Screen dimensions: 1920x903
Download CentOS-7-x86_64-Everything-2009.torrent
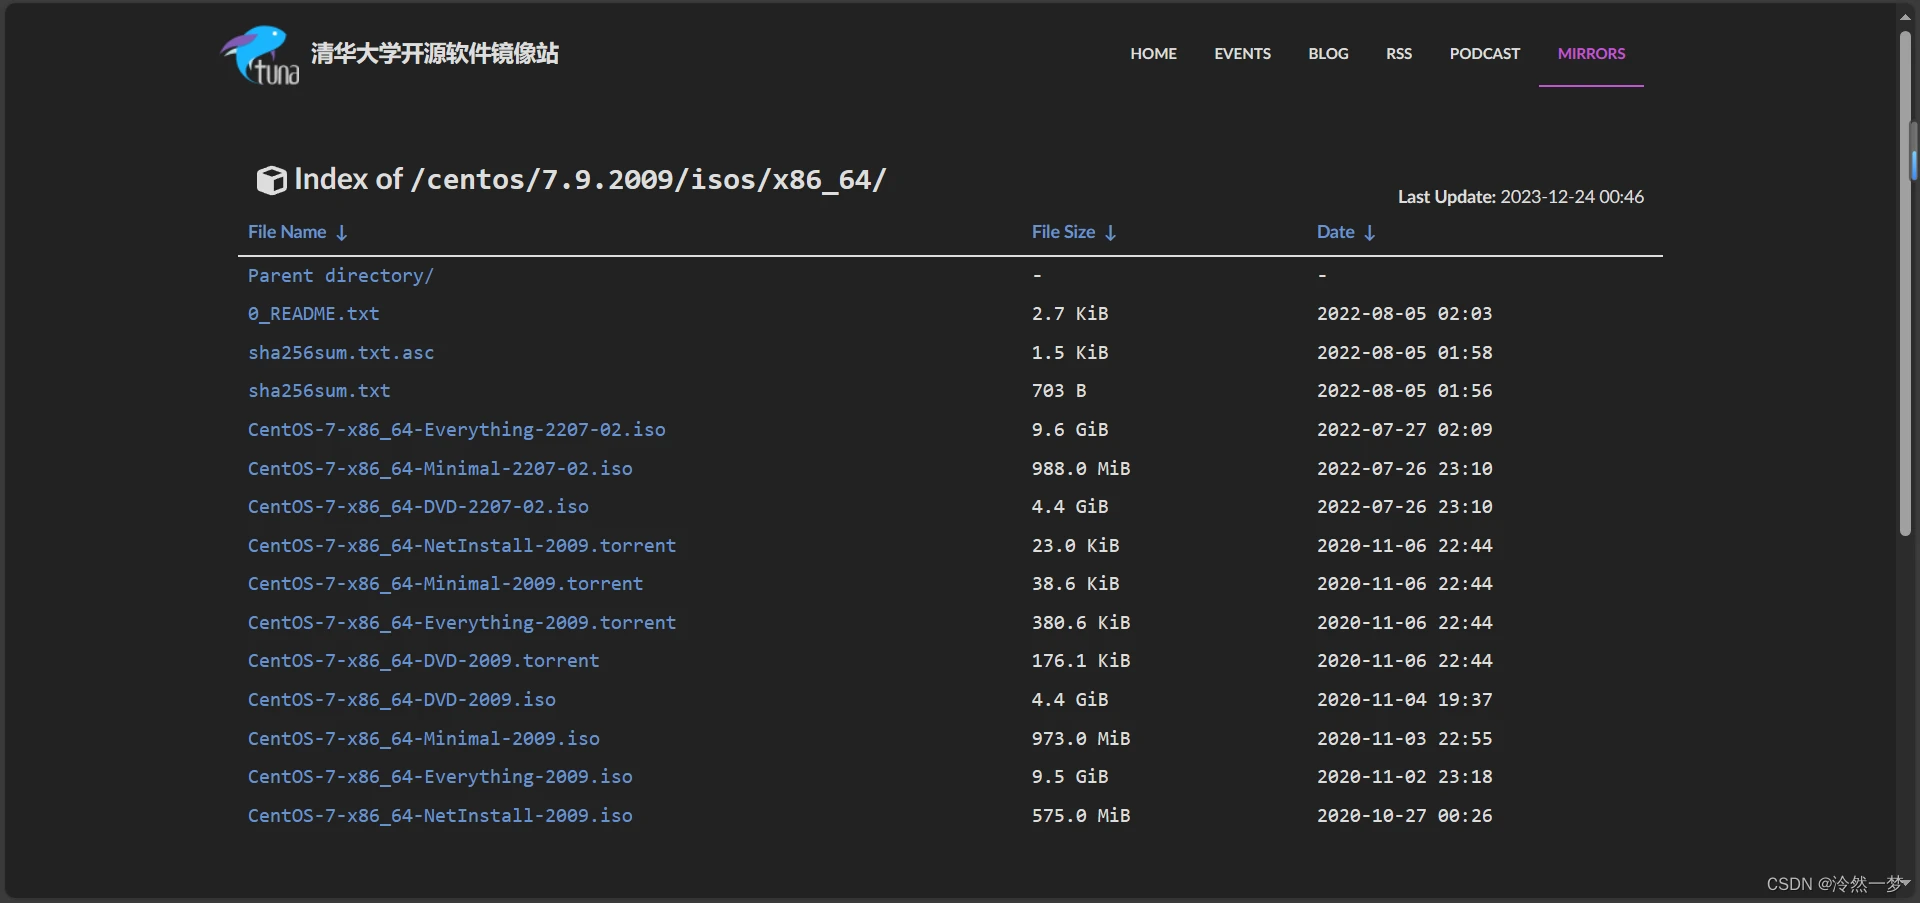462,623
